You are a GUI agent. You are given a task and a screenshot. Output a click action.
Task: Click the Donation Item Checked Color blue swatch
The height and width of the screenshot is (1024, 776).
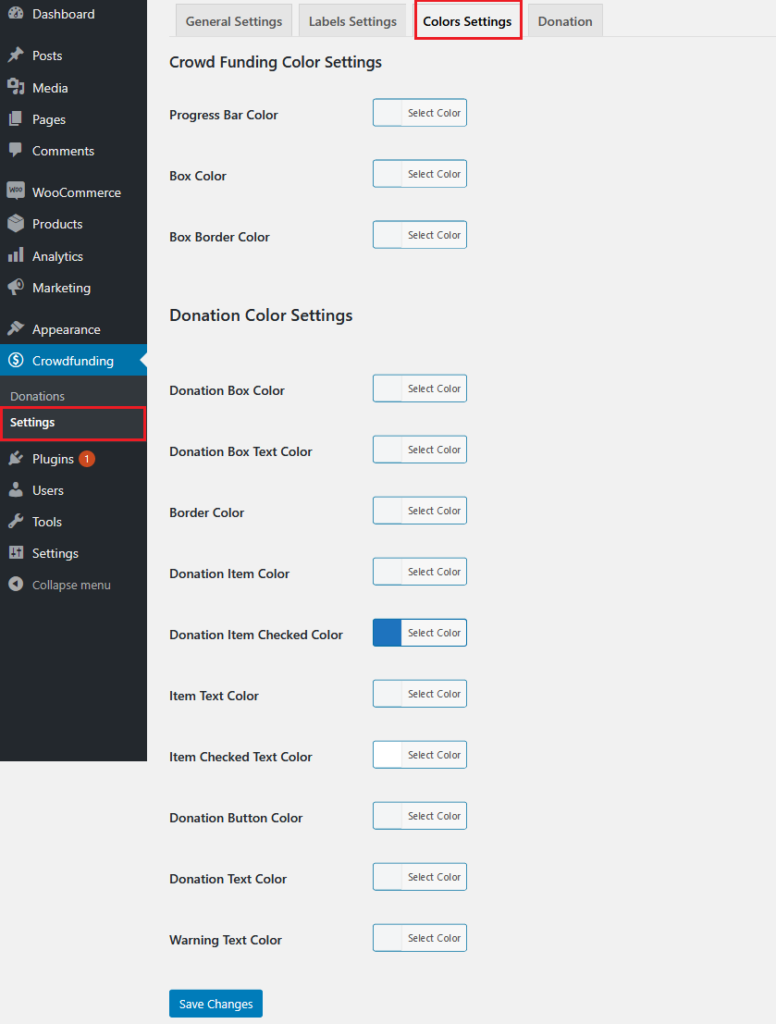(387, 633)
